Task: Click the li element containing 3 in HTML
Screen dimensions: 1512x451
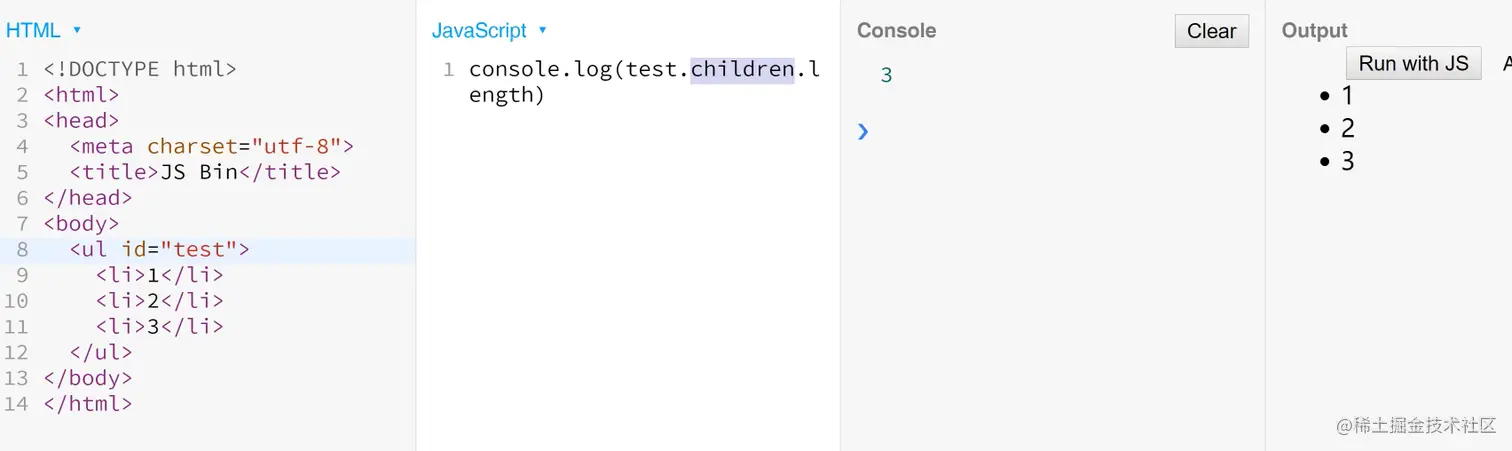Action: pos(159,326)
